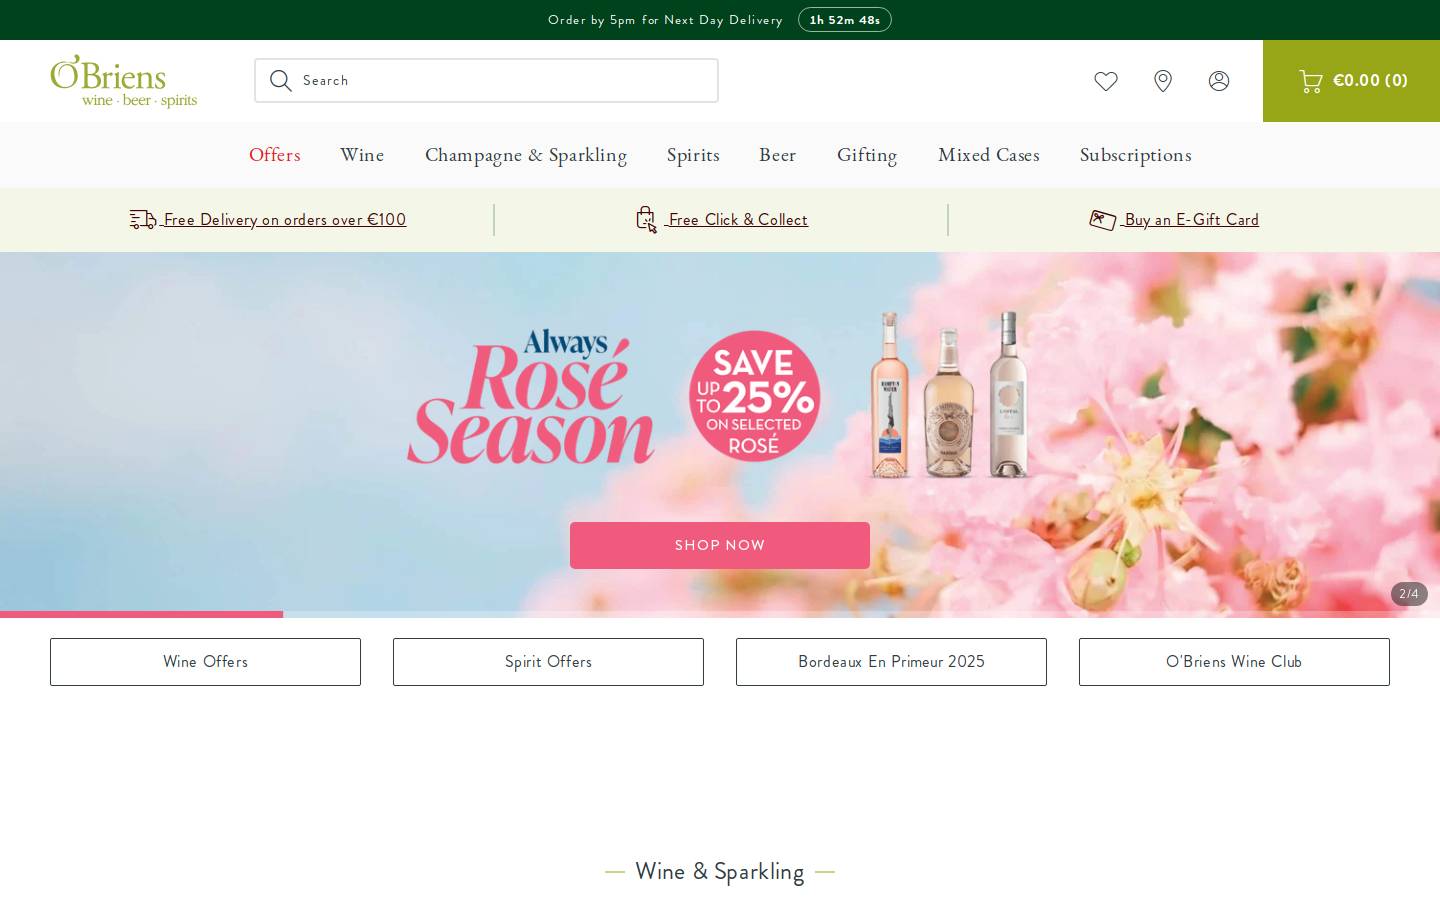The height and width of the screenshot is (900, 1440).
Task: Click into the Search input field
Action: [x=486, y=81]
